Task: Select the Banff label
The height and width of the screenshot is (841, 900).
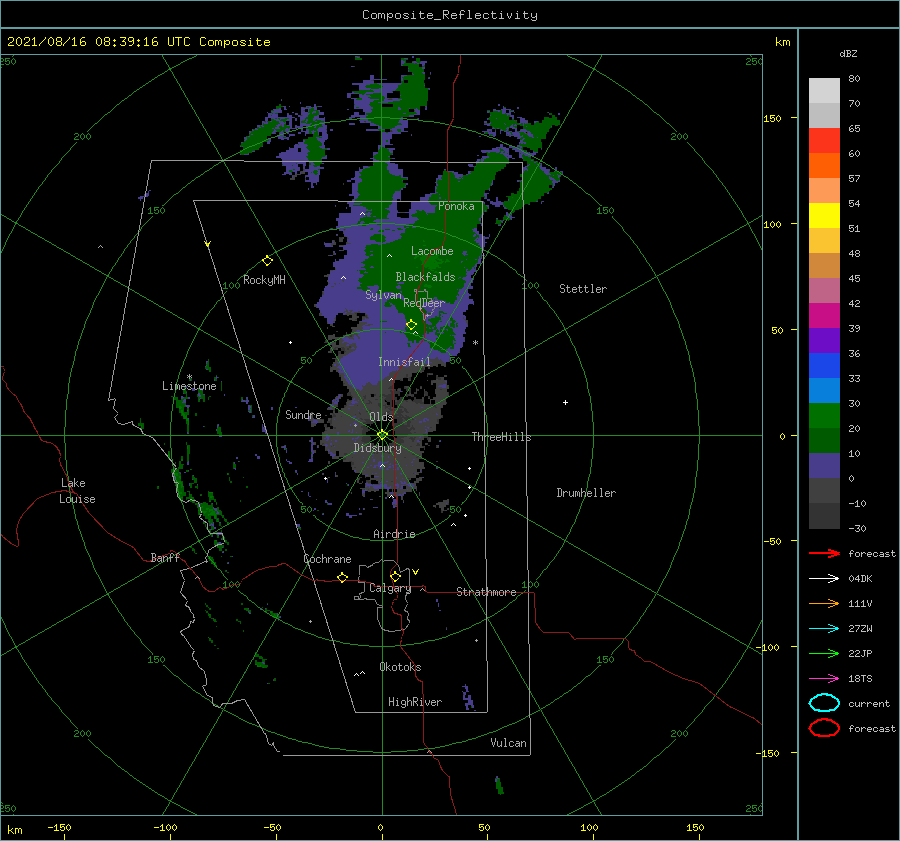Action: [165, 557]
